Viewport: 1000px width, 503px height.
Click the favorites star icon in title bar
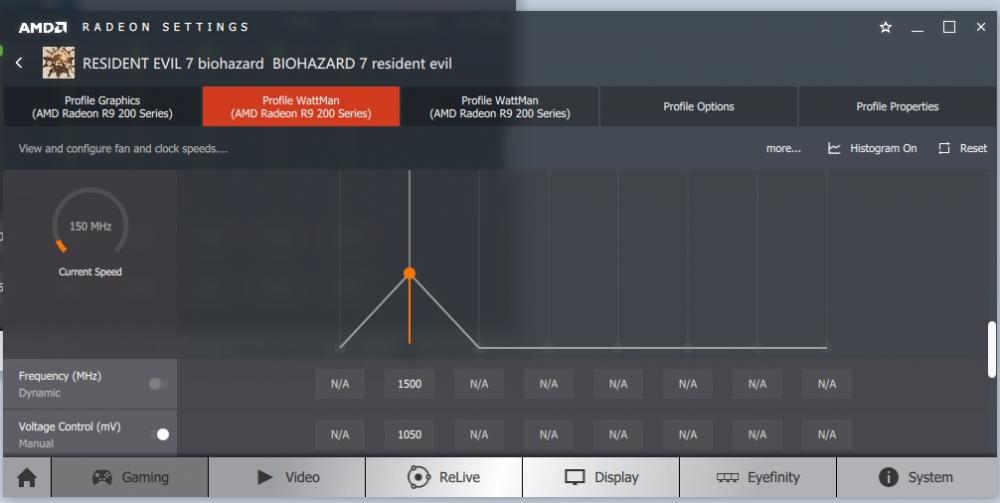click(x=885, y=28)
